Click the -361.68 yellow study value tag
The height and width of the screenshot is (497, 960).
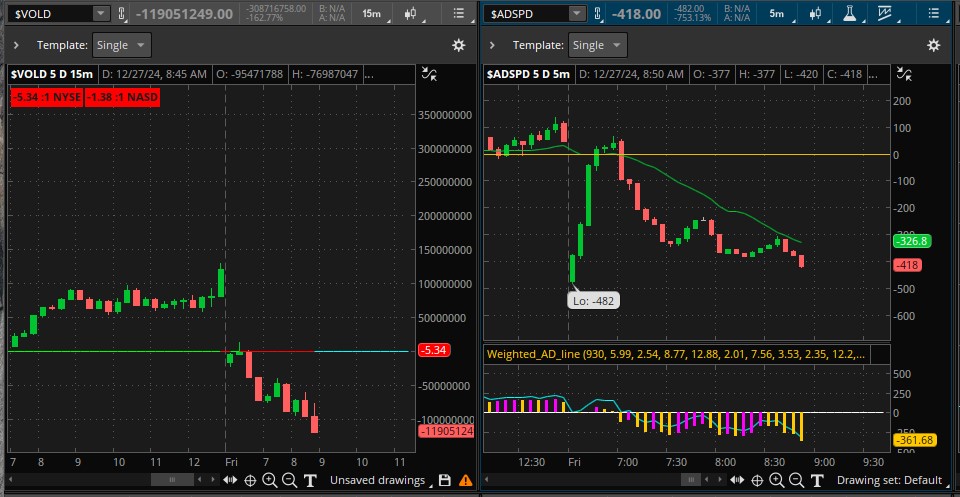917,440
